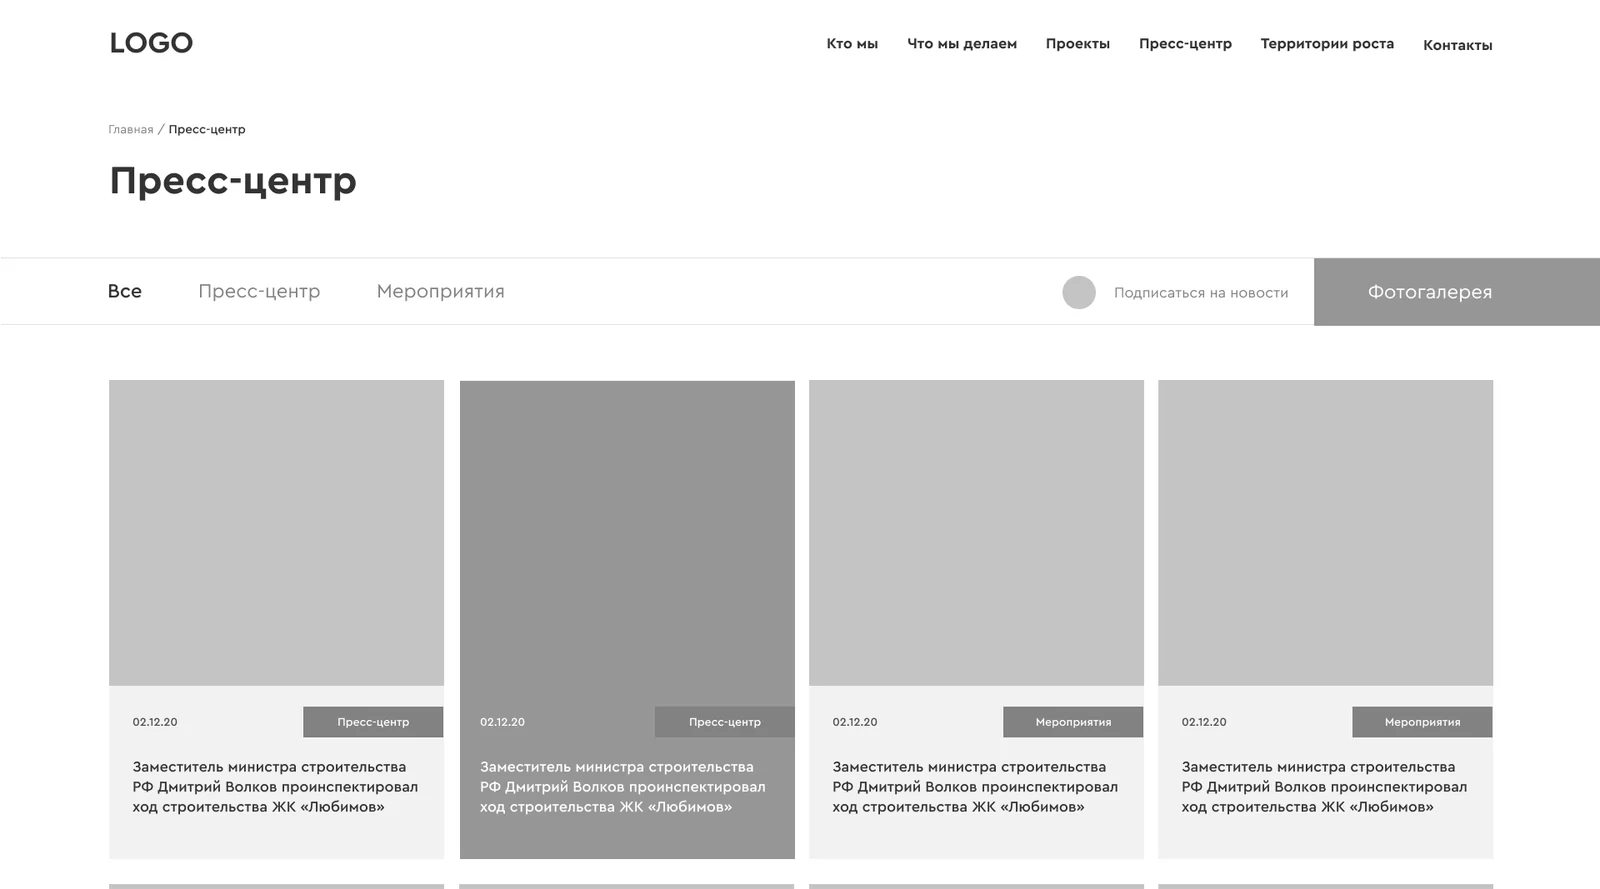Open "Территории роста" menu item
The width and height of the screenshot is (1600, 889).
[x=1327, y=44]
